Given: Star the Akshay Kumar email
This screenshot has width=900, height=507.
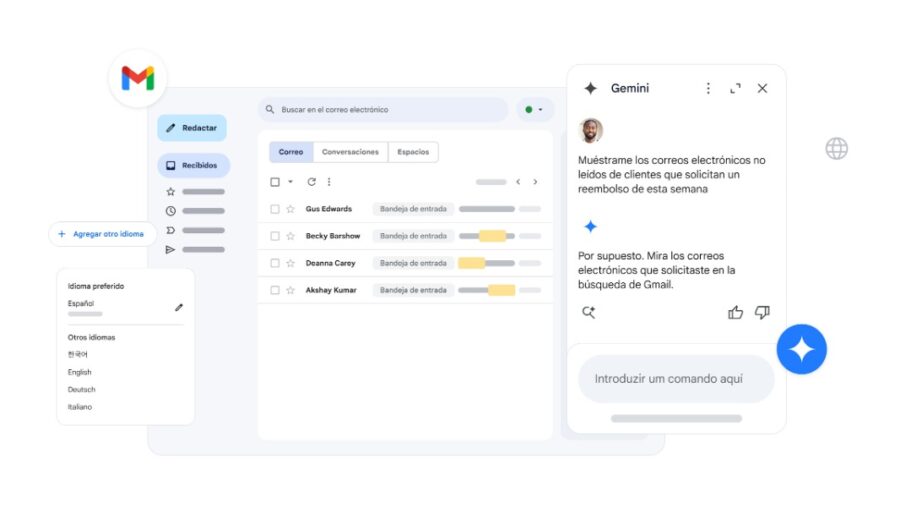Looking at the screenshot, I should (290, 290).
